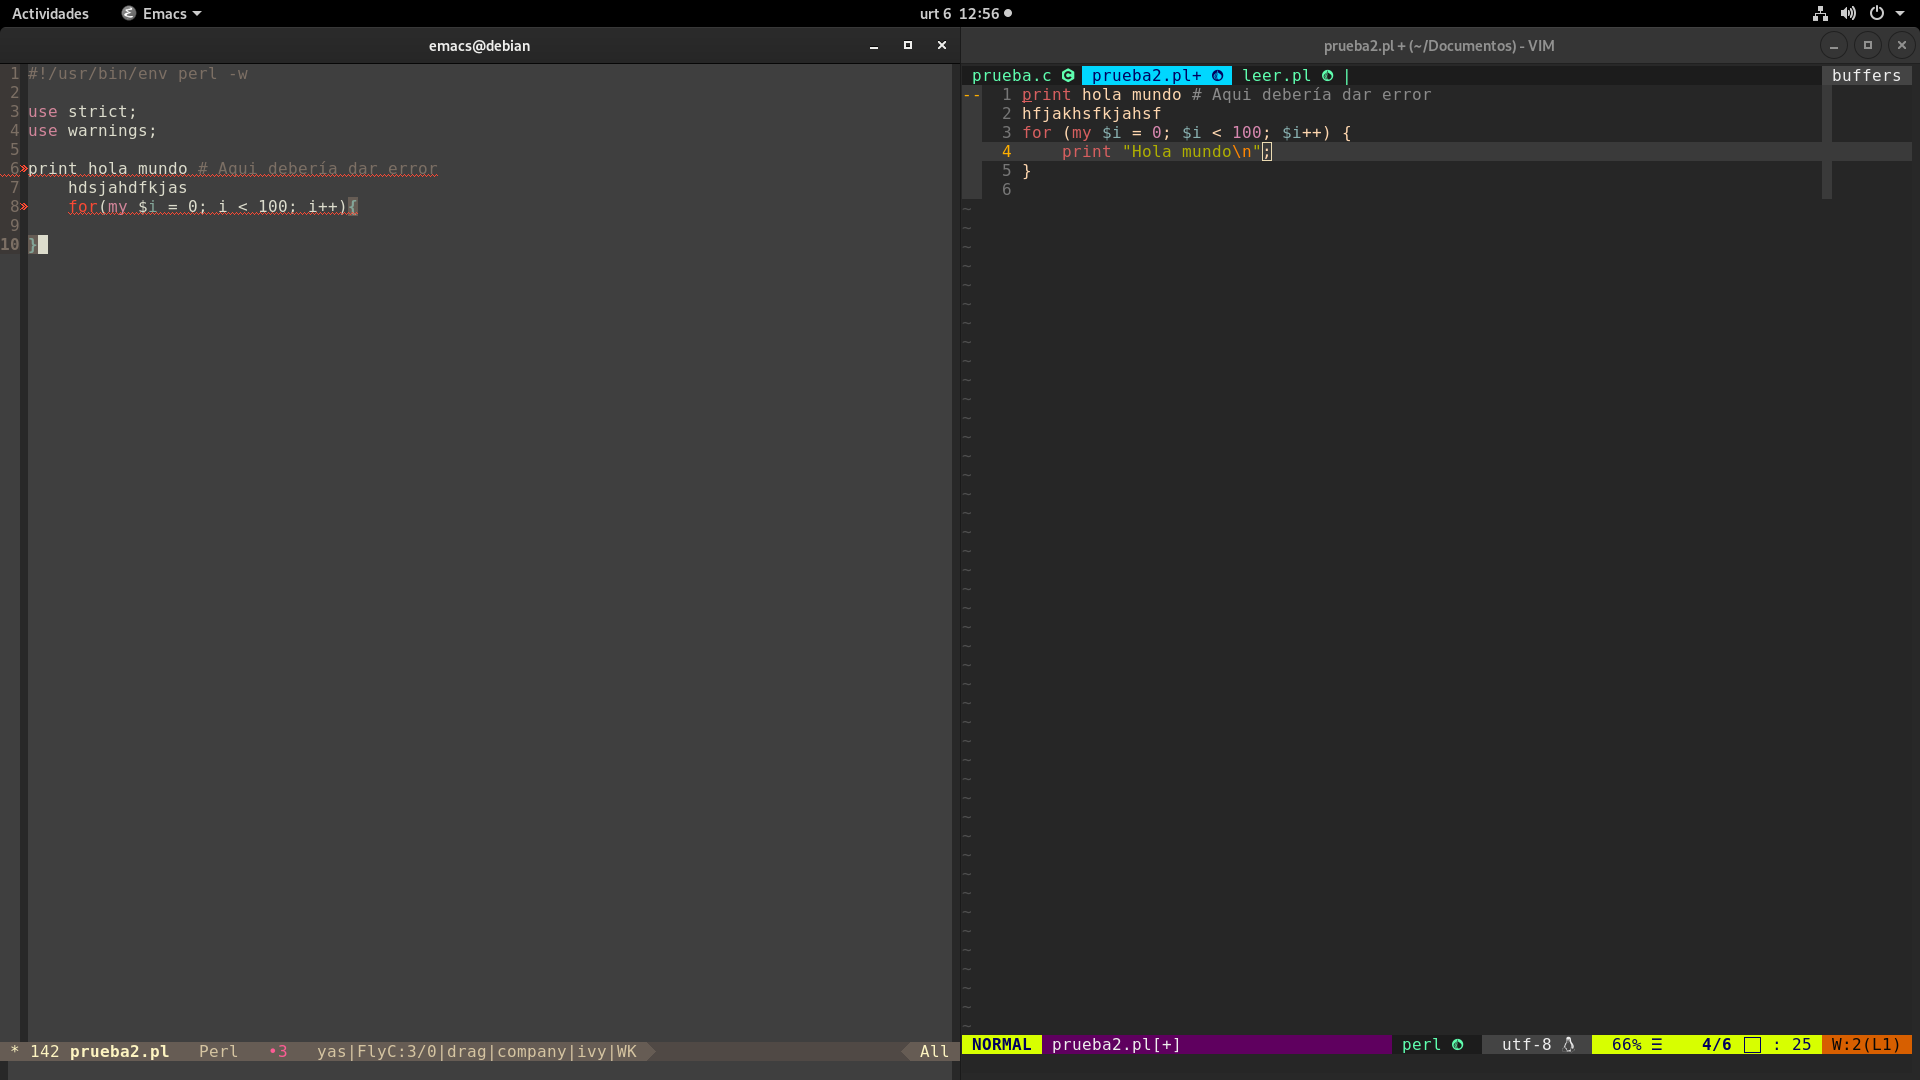This screenshot has width=1920, height=1080.
Task: Click the NORMAL mode indicator in Vim
Action: [x=1001, y=1044]
